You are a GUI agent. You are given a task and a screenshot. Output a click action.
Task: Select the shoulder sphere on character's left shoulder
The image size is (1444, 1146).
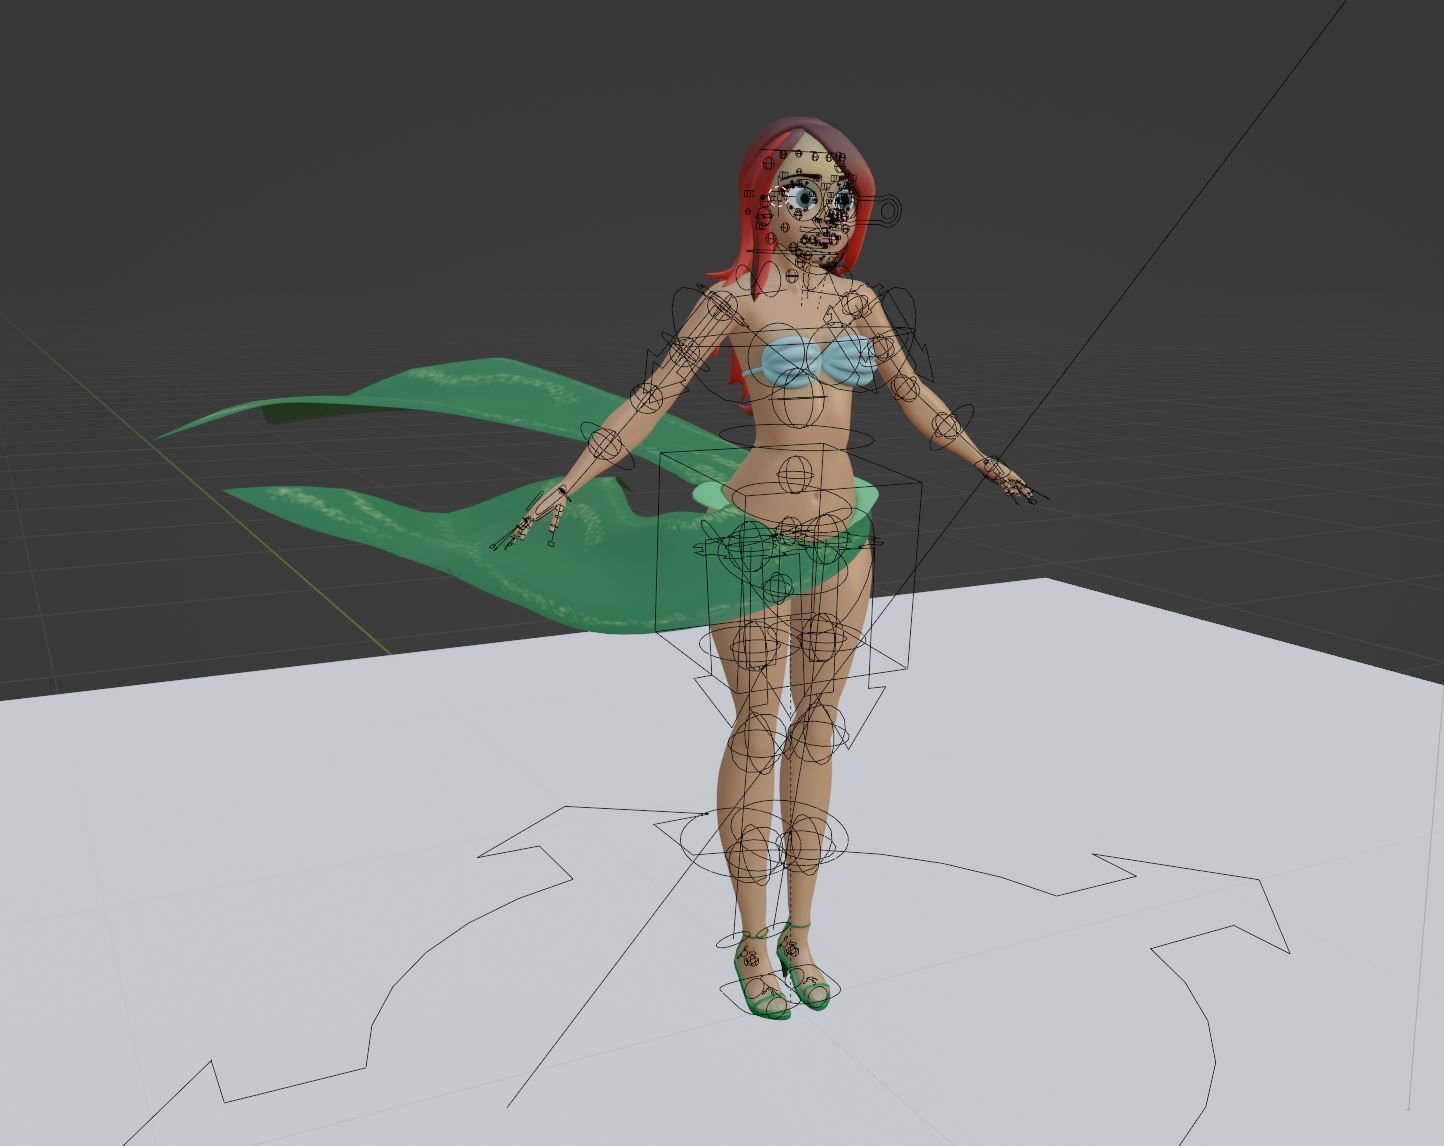[x=855, y=304]
